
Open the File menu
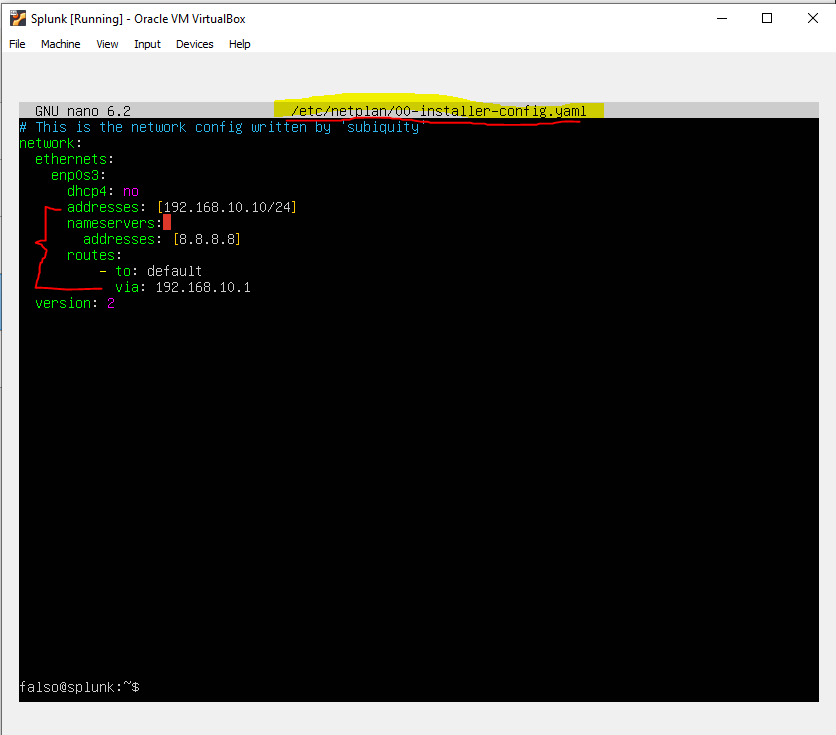coord(17,44)
